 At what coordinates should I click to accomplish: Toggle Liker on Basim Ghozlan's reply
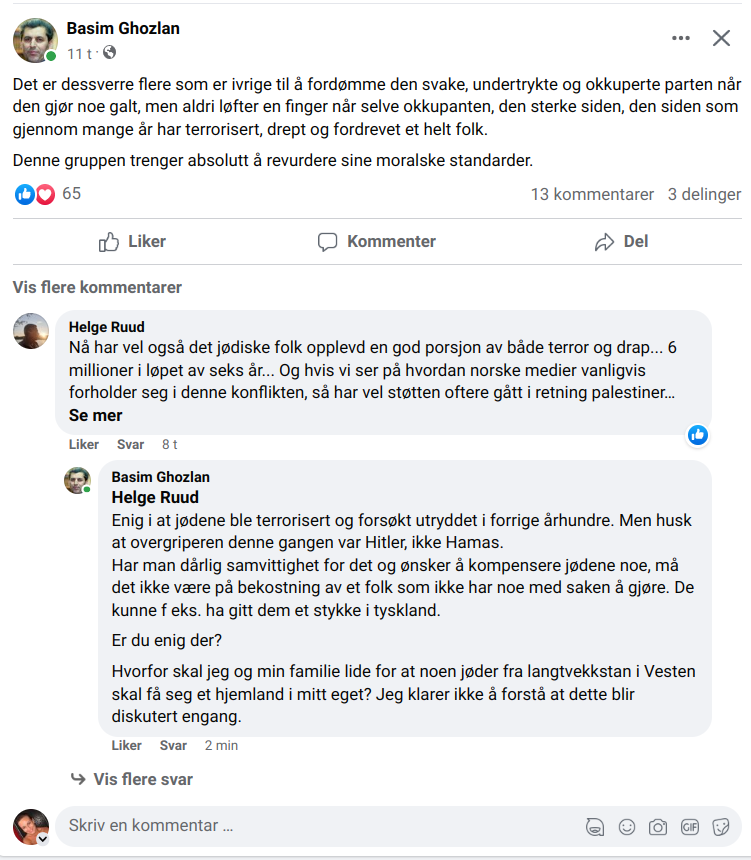(x=127, y=745)
